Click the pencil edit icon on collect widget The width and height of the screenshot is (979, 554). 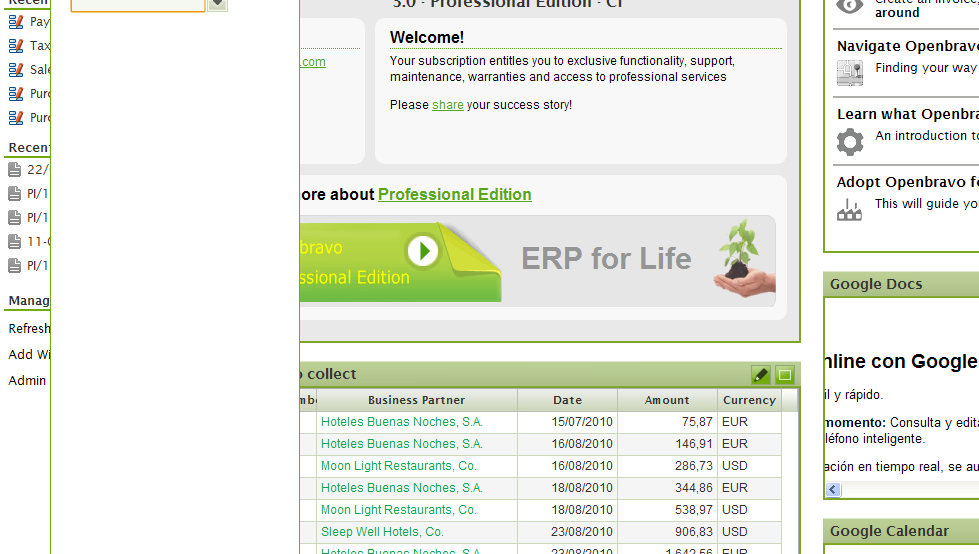click(760, 375)
